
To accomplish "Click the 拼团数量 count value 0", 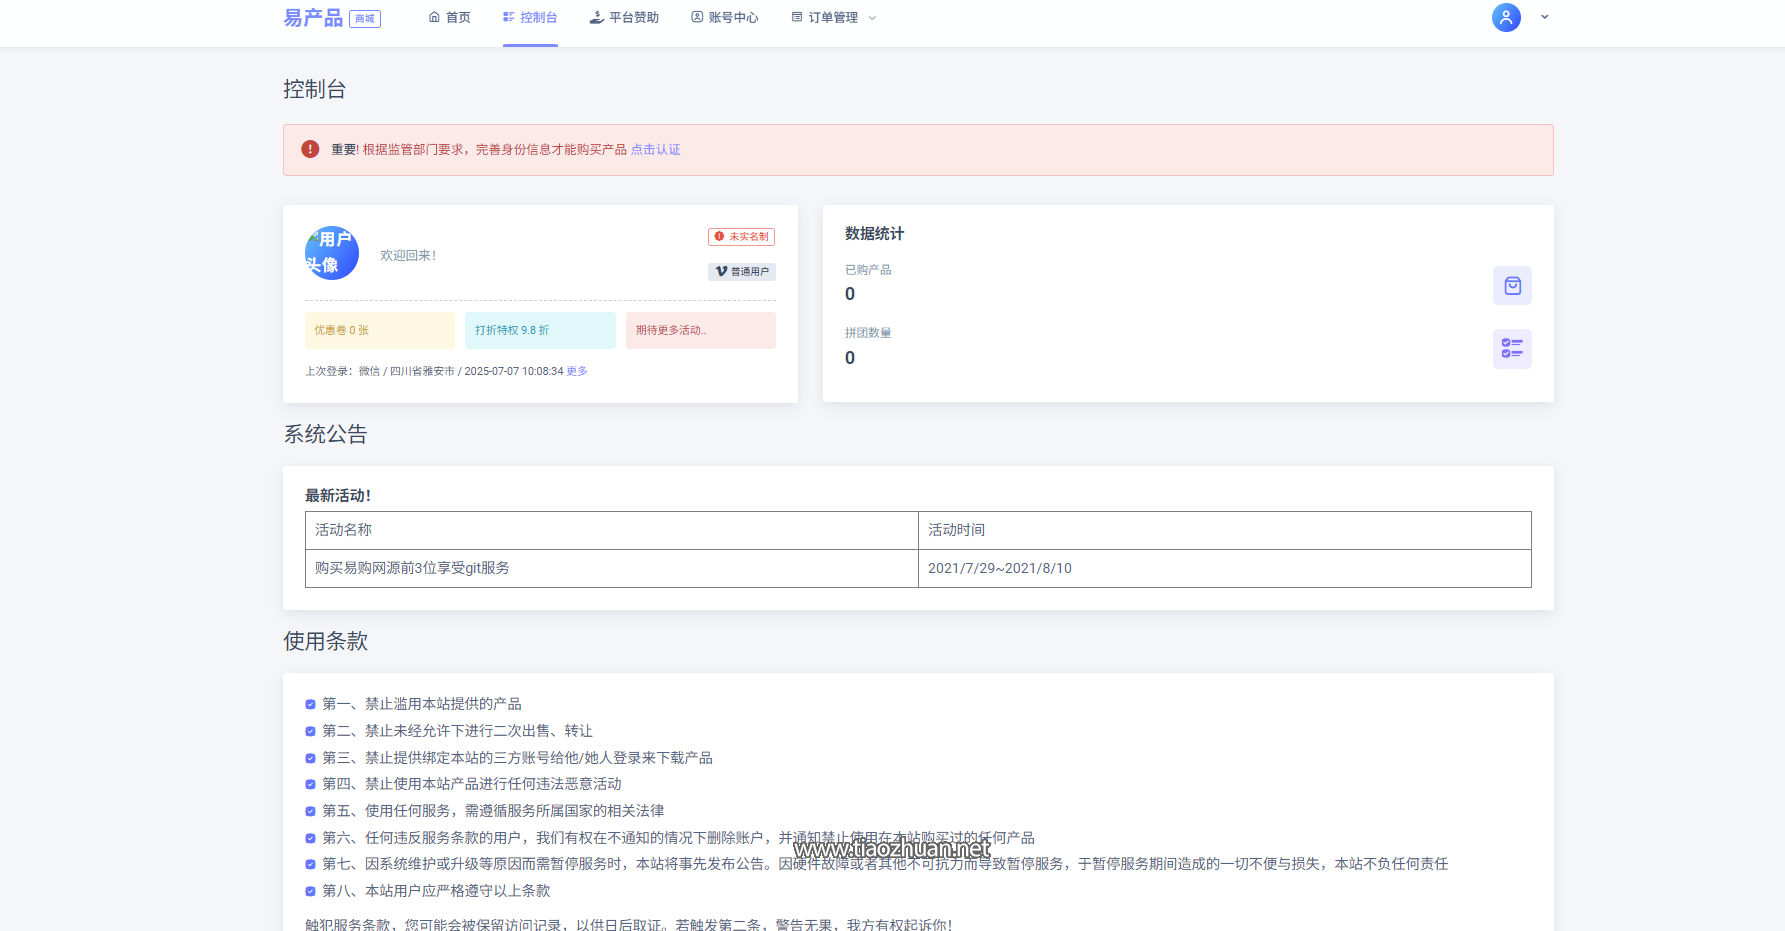I will (x=850, y=358).
